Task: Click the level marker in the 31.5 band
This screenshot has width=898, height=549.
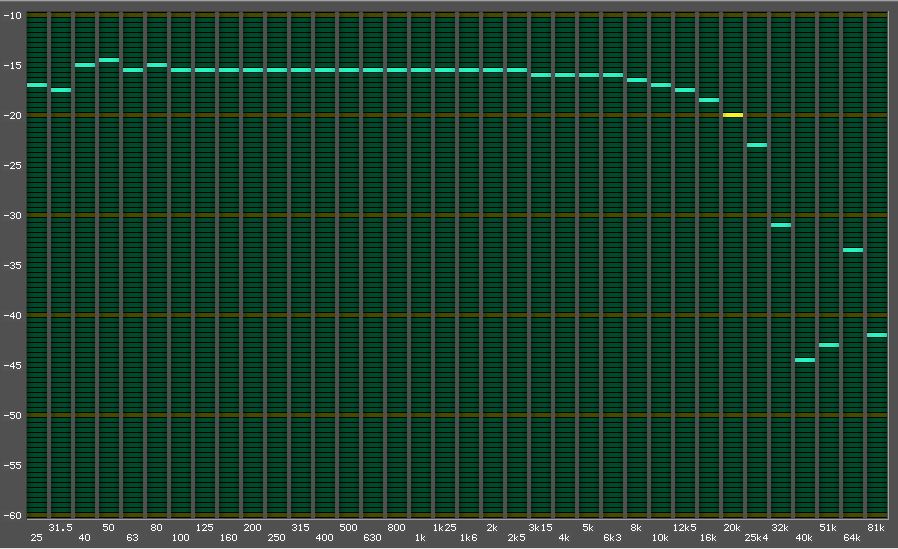Action: [x=61, y=90]
